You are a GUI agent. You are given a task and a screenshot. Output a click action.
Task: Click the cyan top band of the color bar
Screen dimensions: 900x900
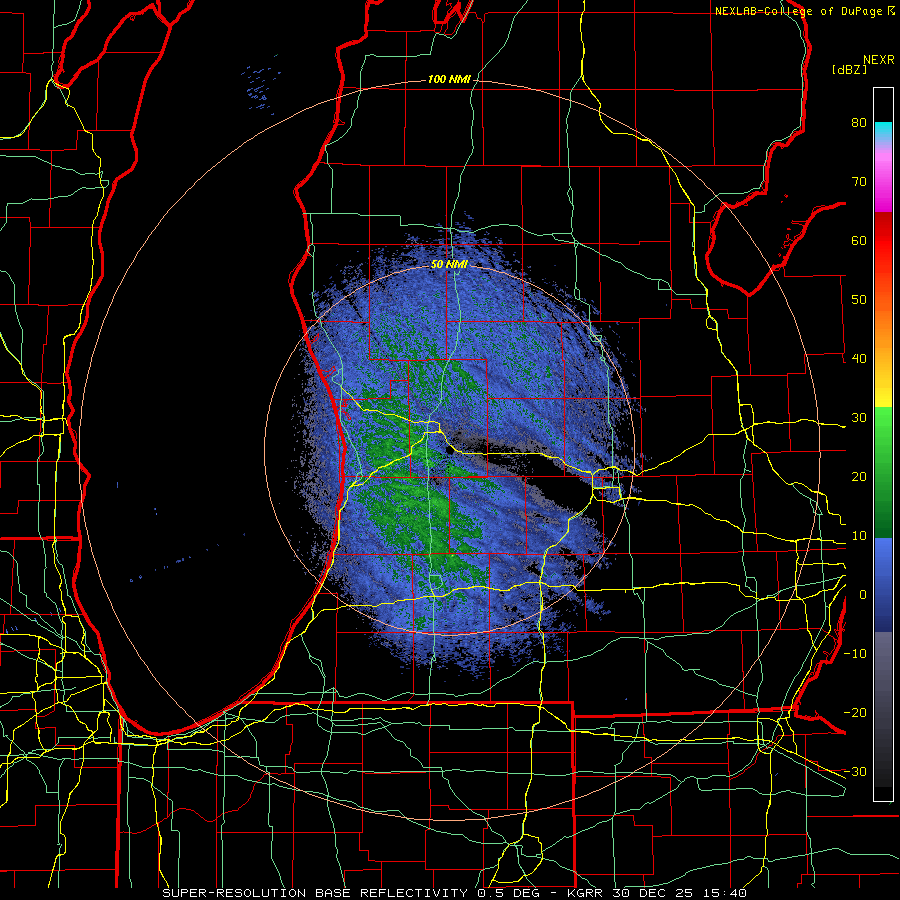point(883,129)
